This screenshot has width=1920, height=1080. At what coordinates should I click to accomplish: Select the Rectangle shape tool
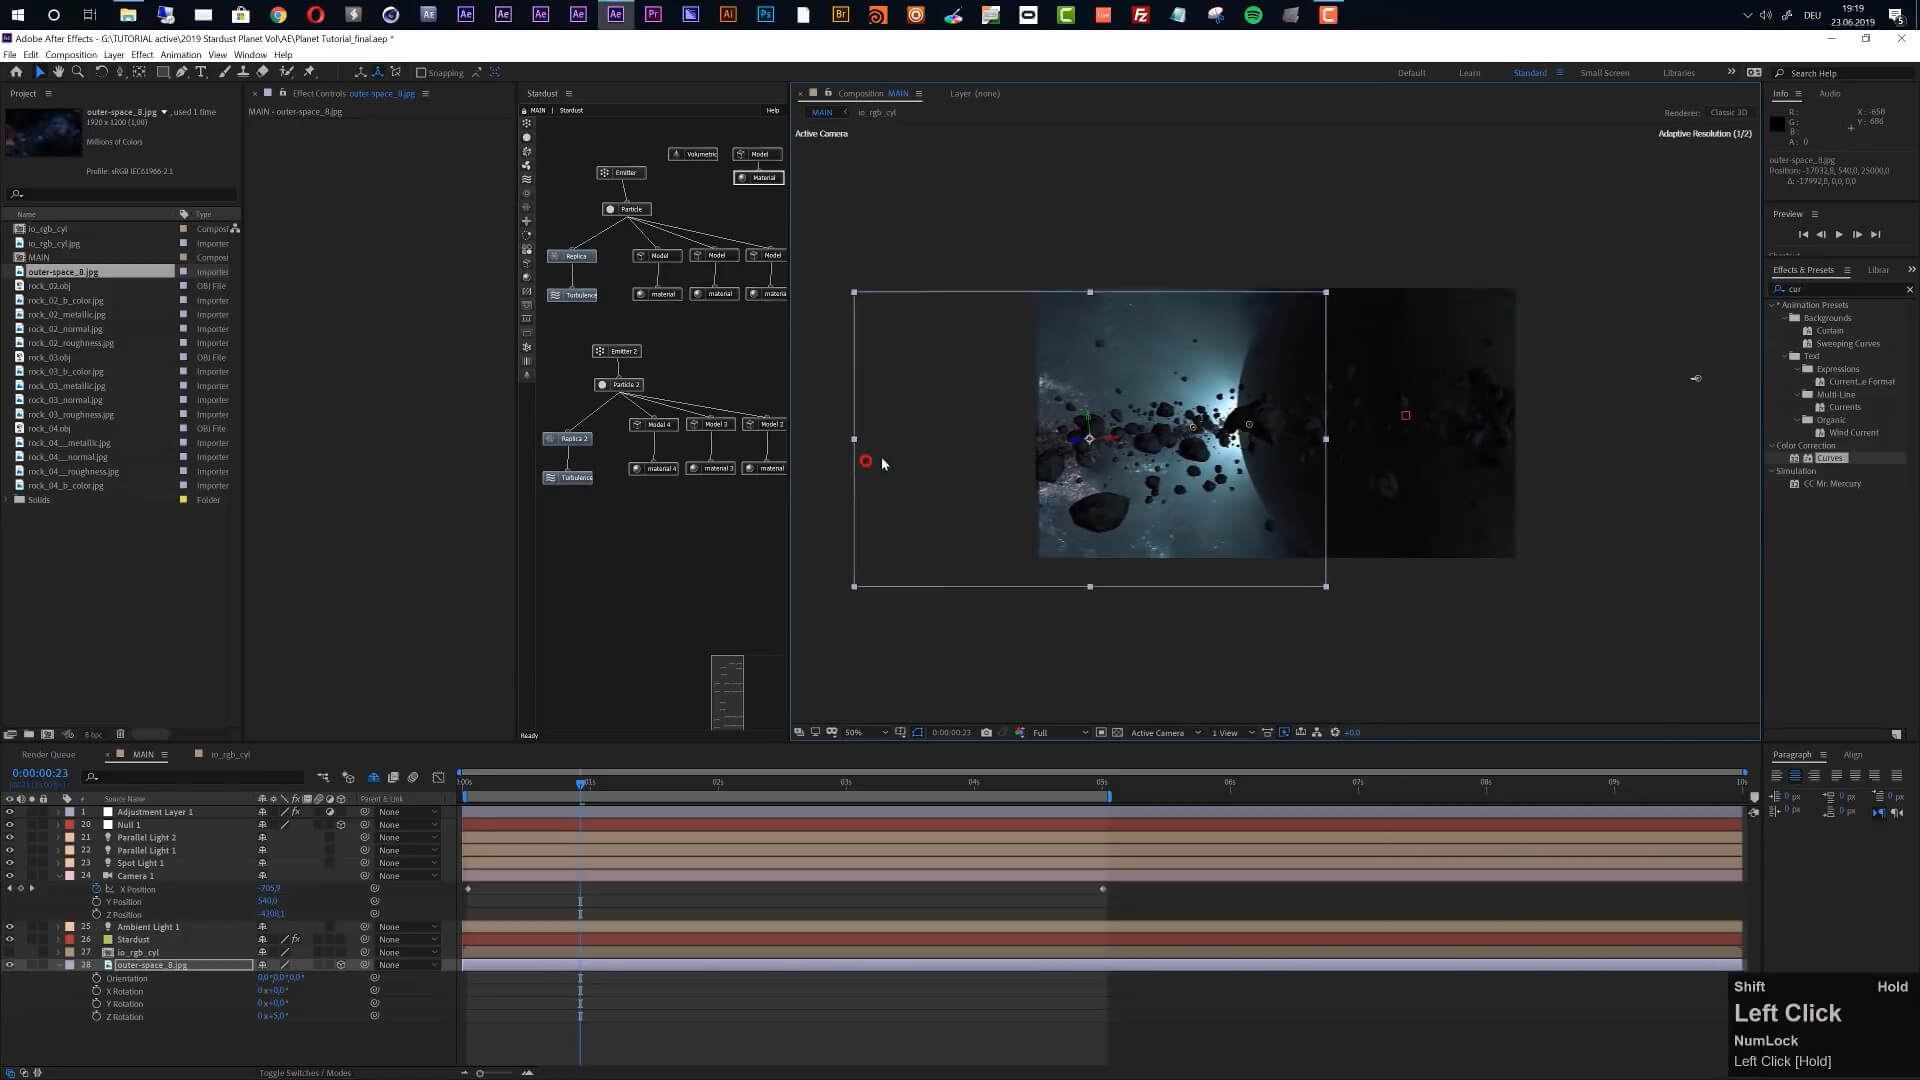163,72
